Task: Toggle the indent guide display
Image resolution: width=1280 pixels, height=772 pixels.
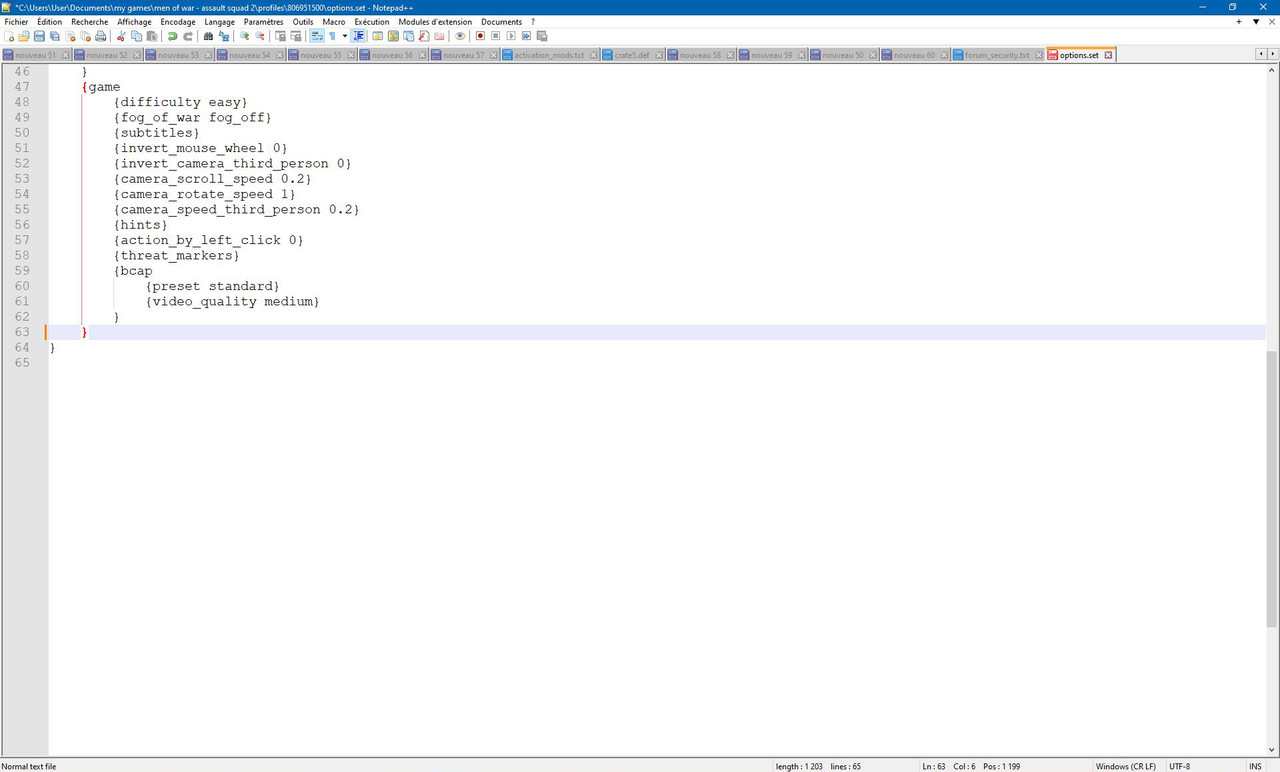Action: click(359, 36)
